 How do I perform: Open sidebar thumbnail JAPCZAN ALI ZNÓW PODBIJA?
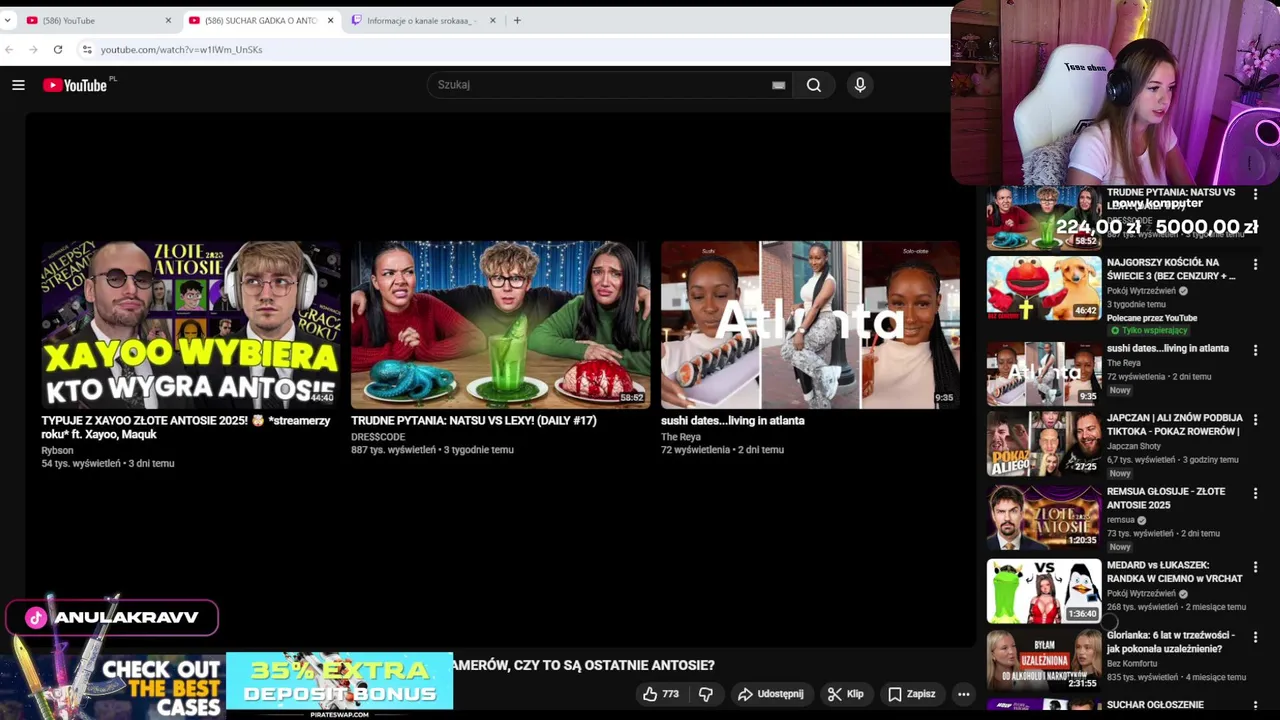[1044, 444]
